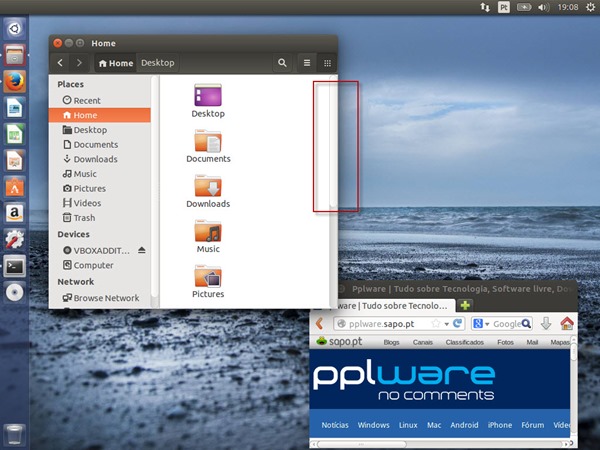Open the Canais link on sapo bar
This screenshot has width=600, height=450.
(423, 342)
